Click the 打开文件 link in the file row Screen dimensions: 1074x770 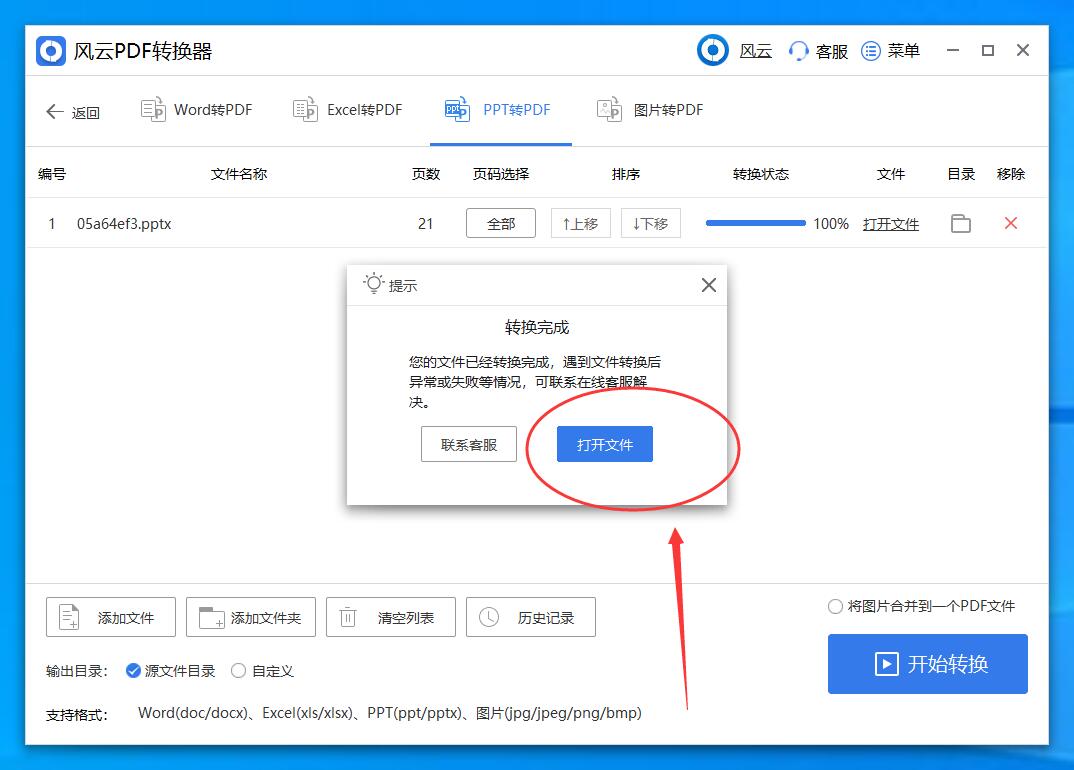tap(890, 224)
